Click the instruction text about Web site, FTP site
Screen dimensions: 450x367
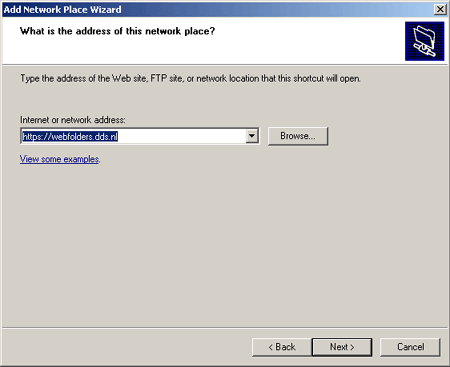click(x=190, y=79)
